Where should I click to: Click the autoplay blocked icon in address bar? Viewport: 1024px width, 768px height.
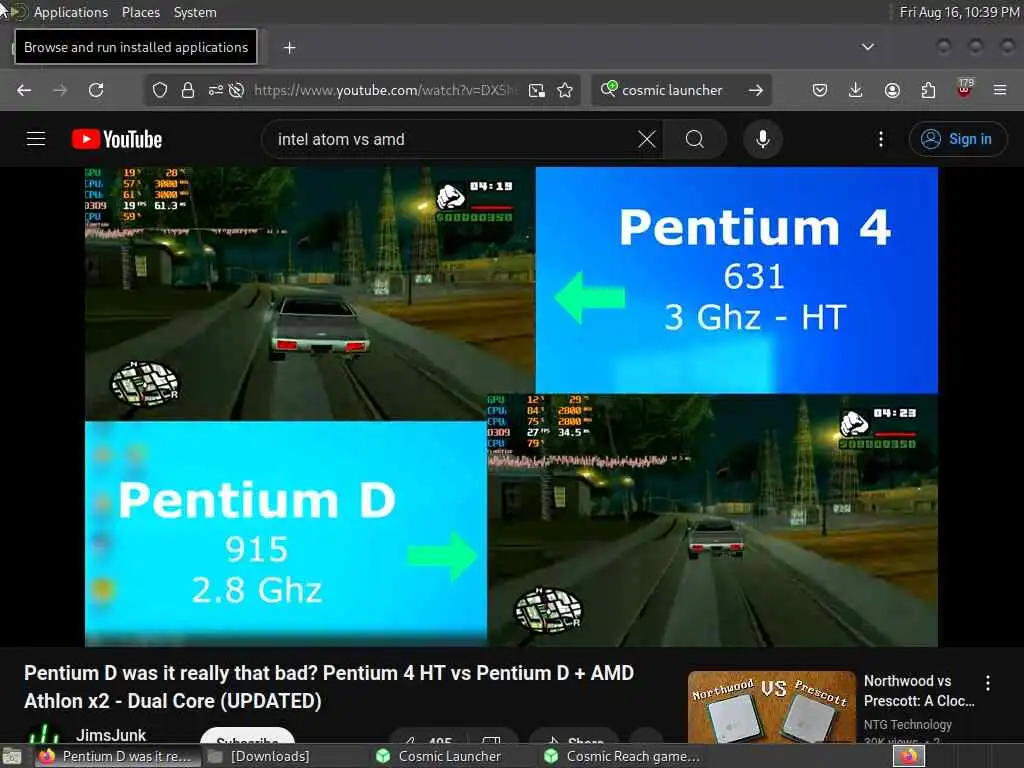click(236, 90)
